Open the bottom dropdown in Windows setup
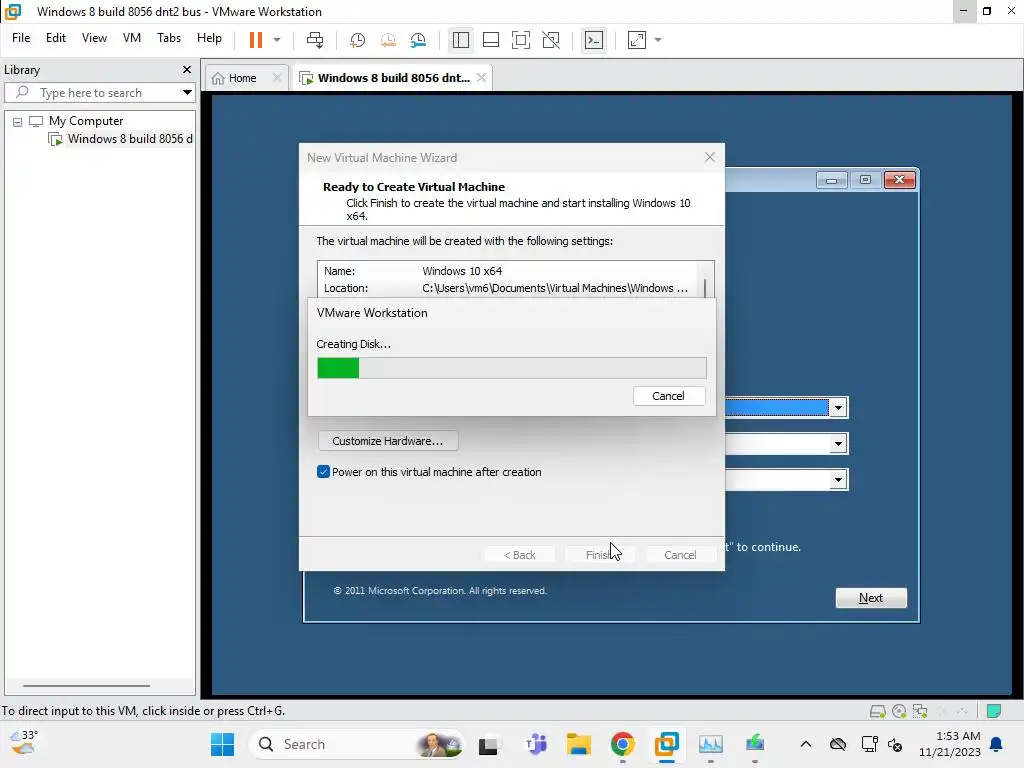This screenshot has width=1024, height=768. pos(838,480)
